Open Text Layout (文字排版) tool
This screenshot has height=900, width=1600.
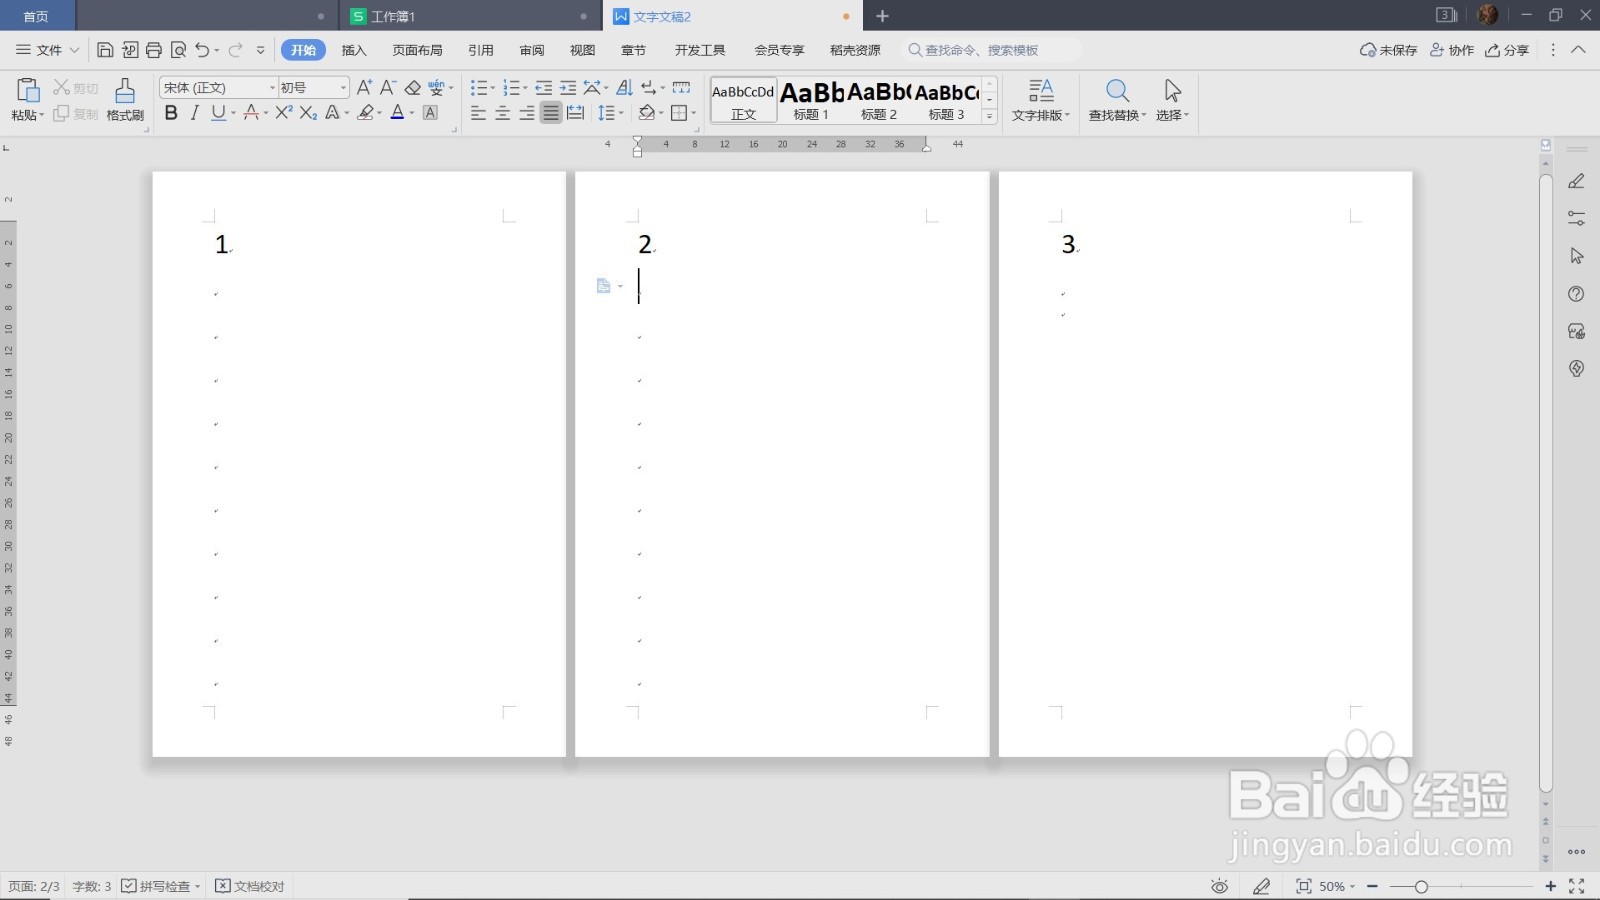click(x=1041, y=100)
